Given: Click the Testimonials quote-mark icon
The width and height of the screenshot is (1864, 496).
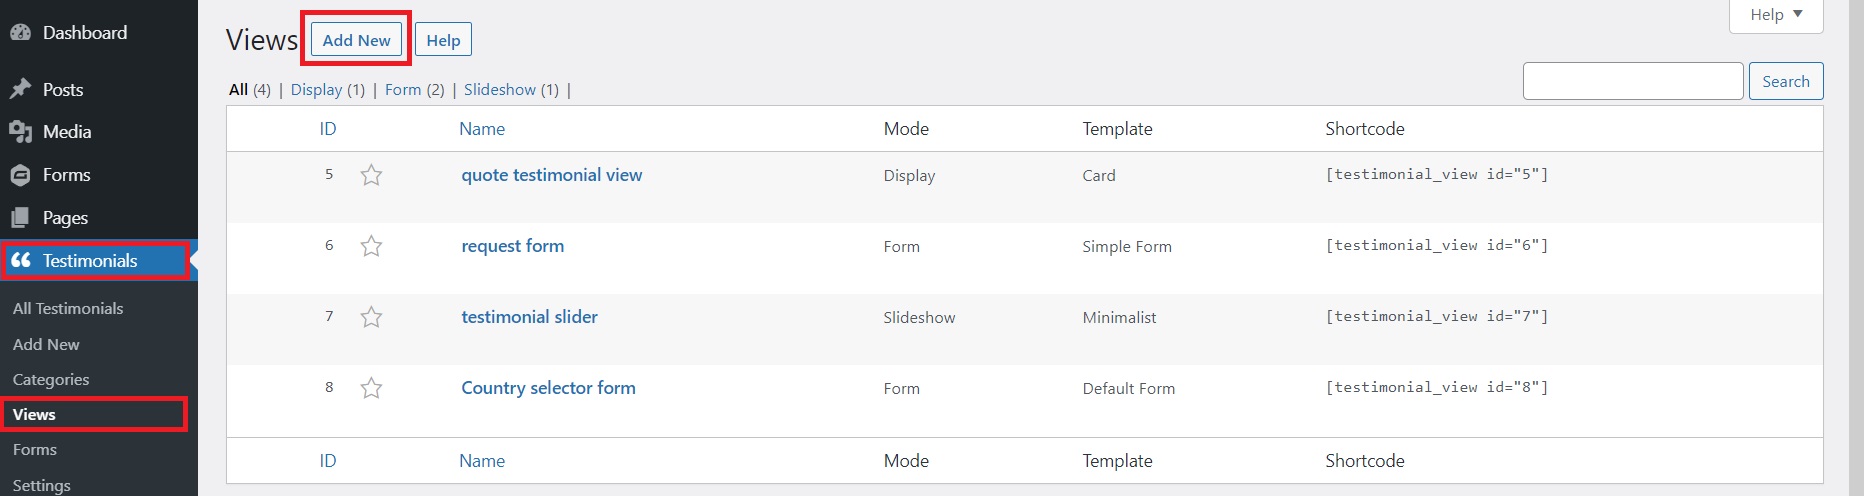Looking at the screenshot, I should [x=20, y=260].
